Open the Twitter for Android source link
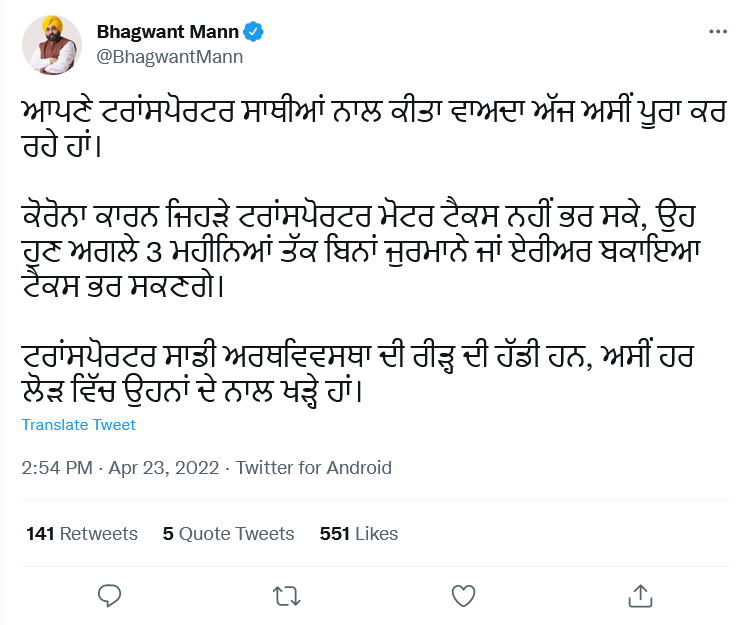The height and width of the screenshot is (625, 748). click(x=314, y=468)
